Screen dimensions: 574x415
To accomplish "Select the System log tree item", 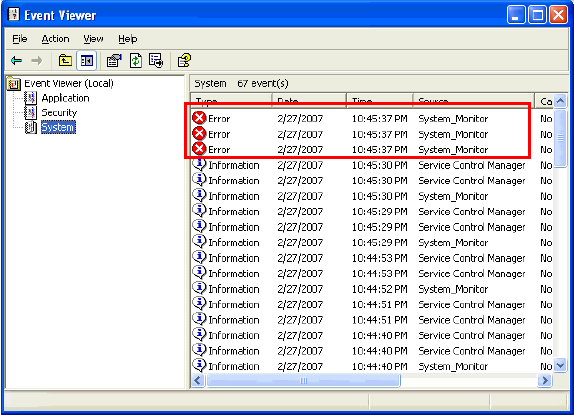I will coord(58,127).
